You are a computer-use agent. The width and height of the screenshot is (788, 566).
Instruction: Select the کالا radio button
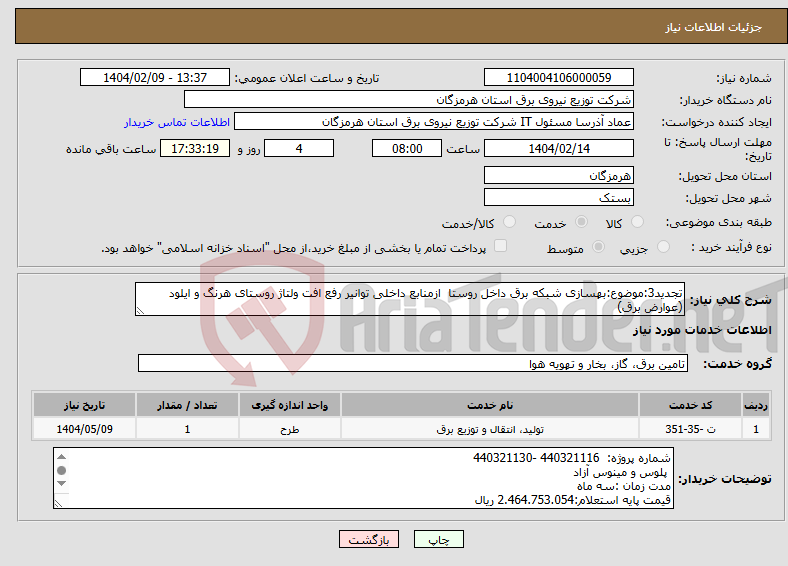point(637,222)
